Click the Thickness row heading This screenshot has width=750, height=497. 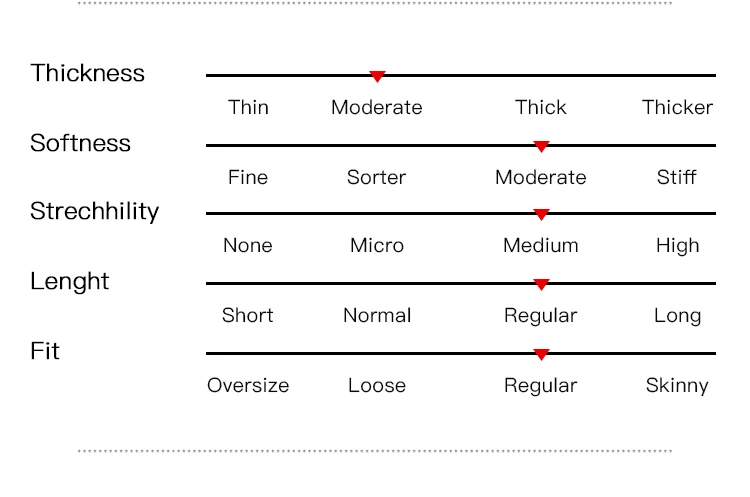click(87, 73)
